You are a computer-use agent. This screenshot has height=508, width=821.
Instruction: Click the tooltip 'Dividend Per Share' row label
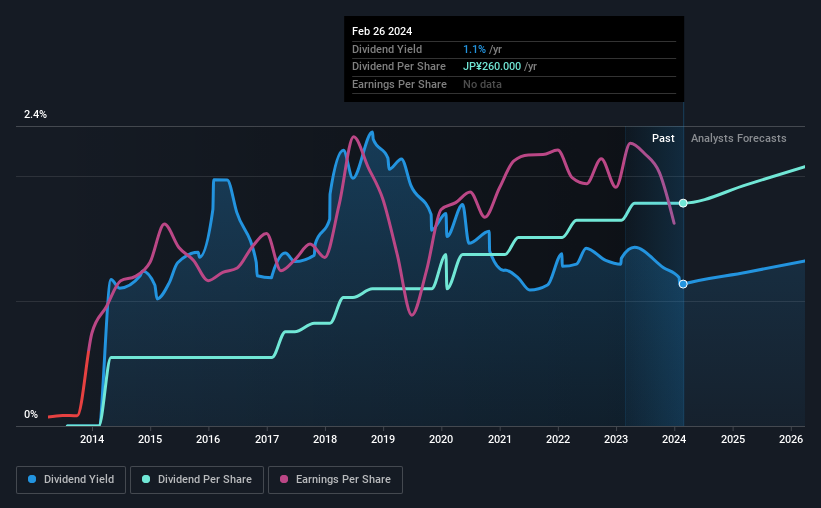pos(398,67)
